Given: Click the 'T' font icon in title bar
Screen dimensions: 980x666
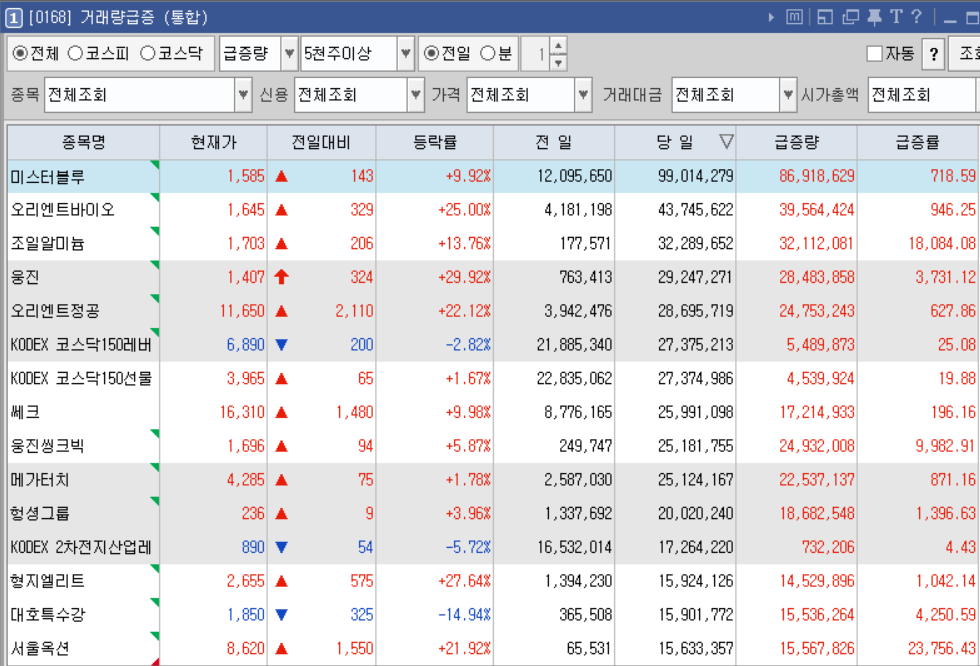Looking at the screenshot, I should coord(896,17).
